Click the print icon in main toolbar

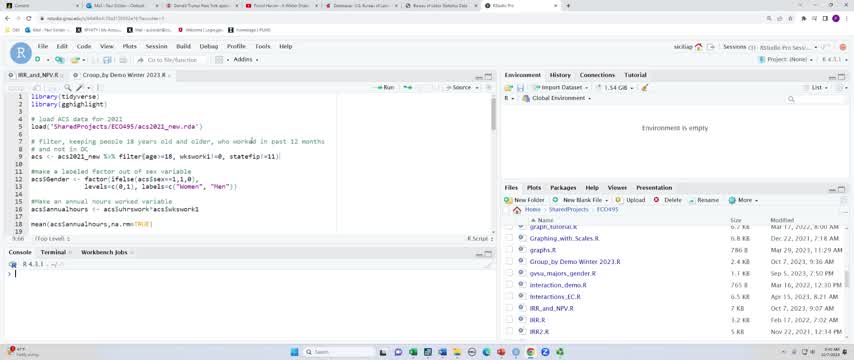pos(123,59)
